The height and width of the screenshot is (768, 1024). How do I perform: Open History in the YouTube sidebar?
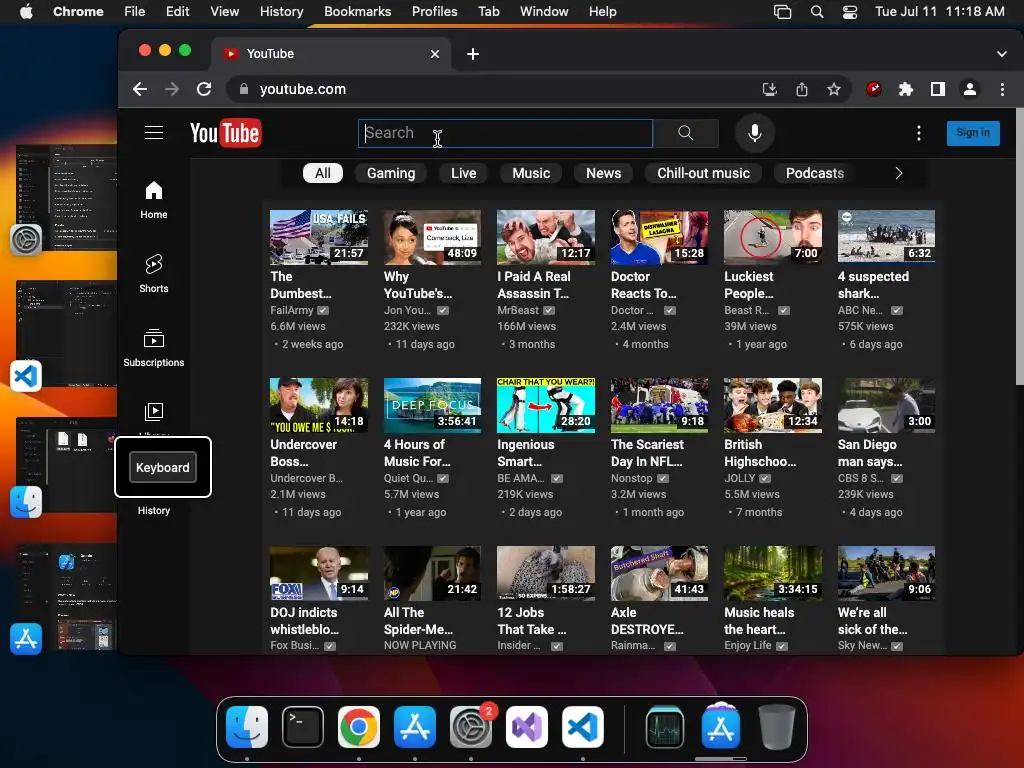153,511
